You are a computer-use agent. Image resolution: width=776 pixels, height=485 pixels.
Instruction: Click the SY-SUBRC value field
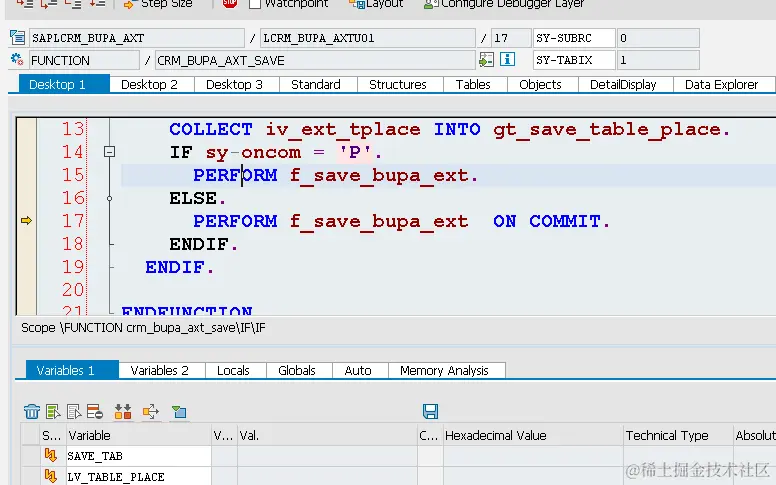point(658,38)
